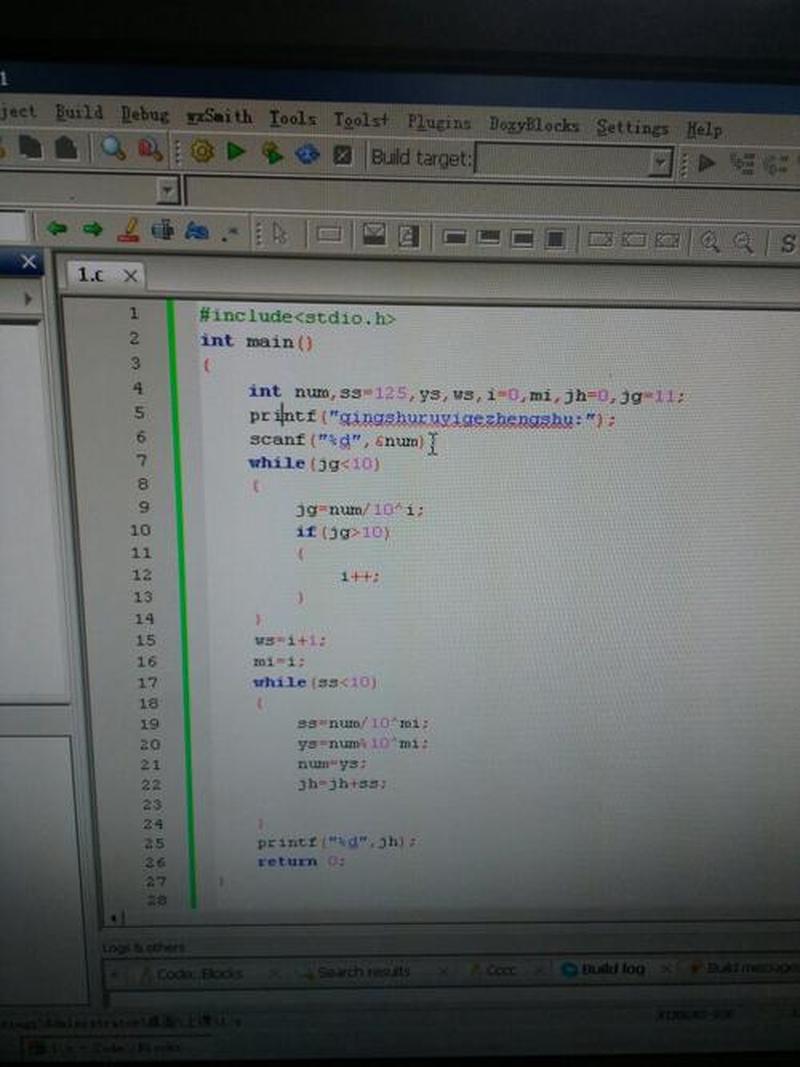Open the wxSmith menu

pos(219,116)
